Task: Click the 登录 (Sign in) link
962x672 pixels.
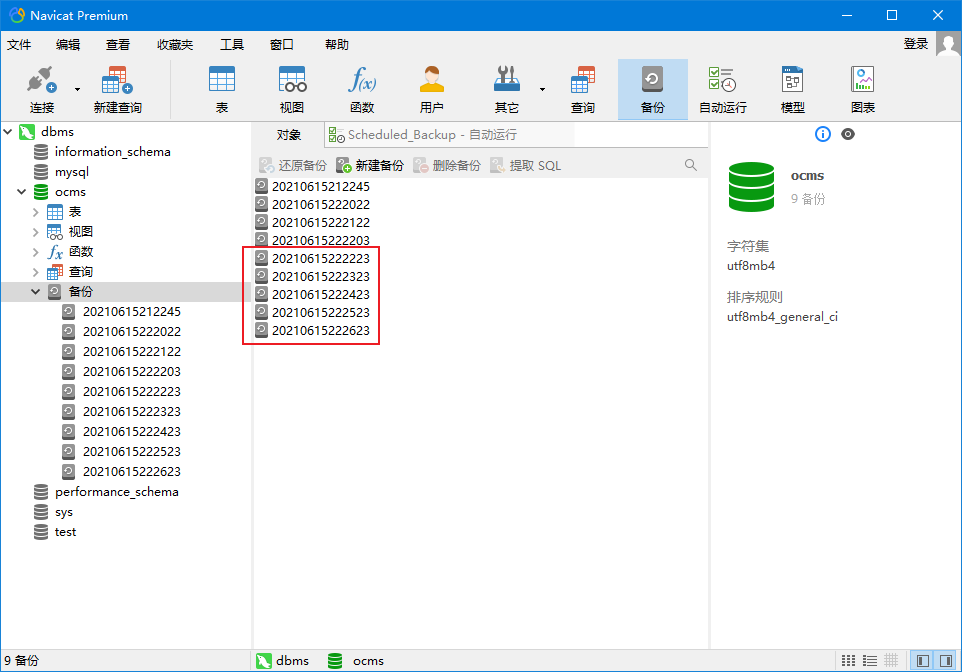Action: [x=915, y=44]
